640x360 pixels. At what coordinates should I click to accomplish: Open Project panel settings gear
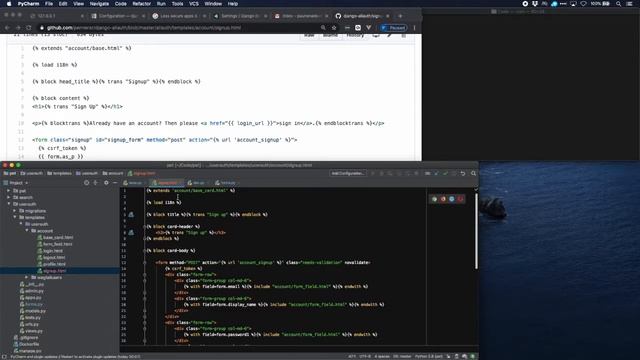pos(106,183)
